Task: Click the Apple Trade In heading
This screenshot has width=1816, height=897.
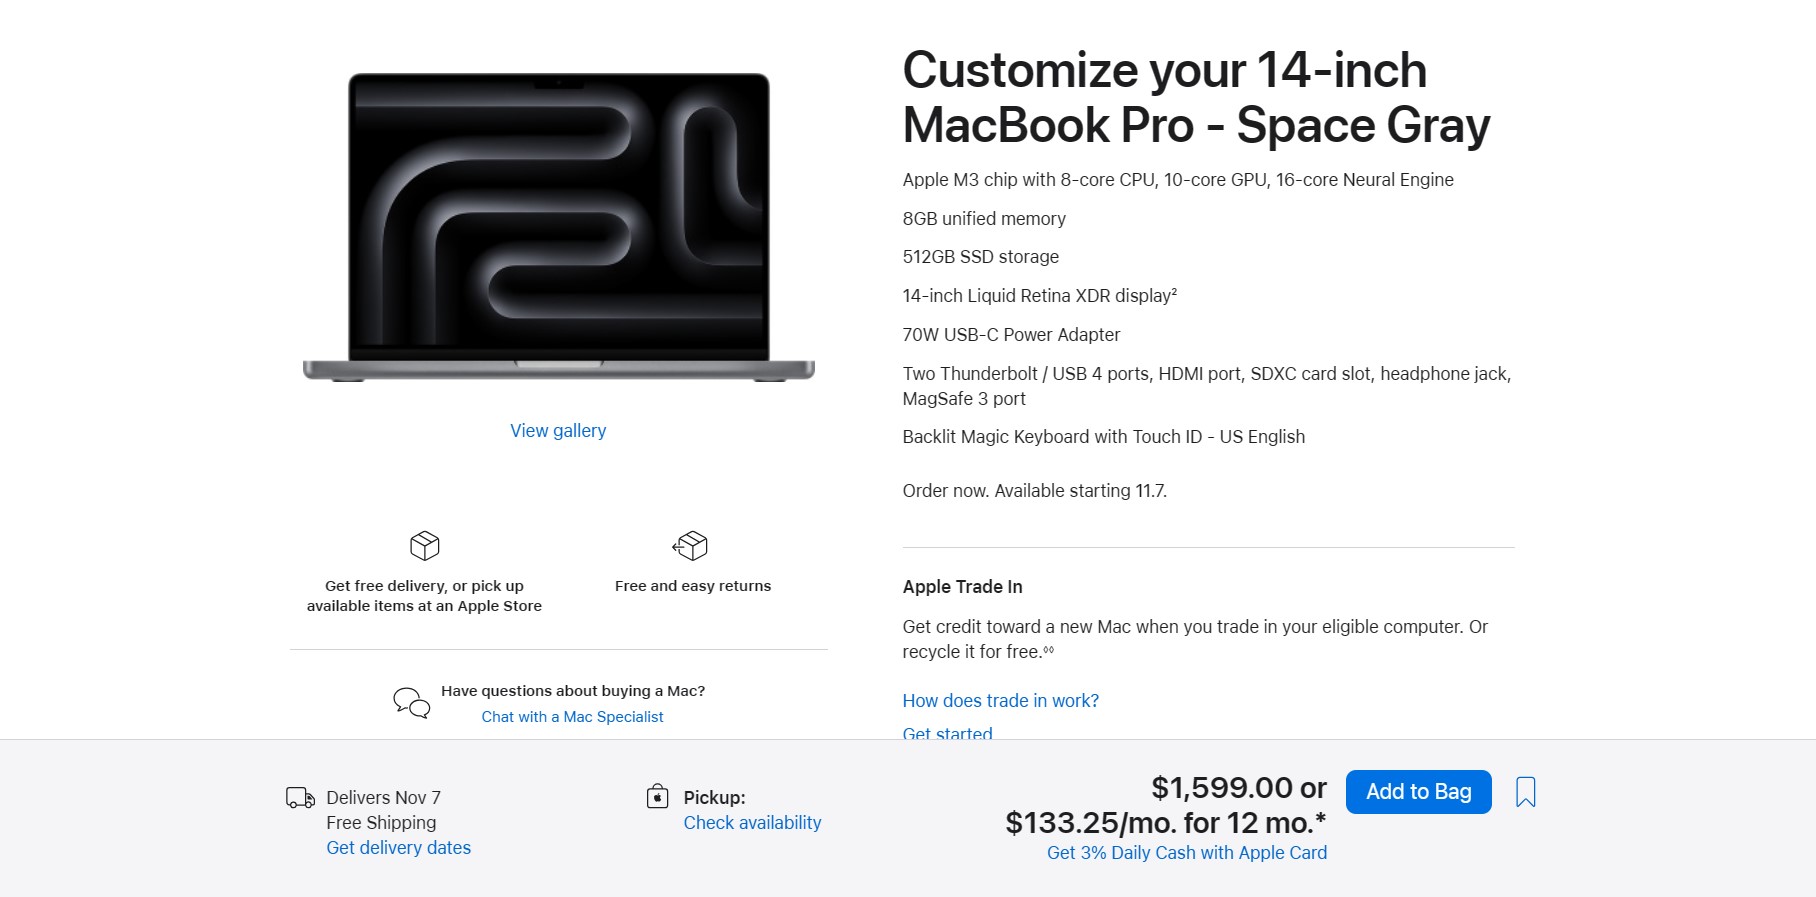Action: click(x=962, y=587)
